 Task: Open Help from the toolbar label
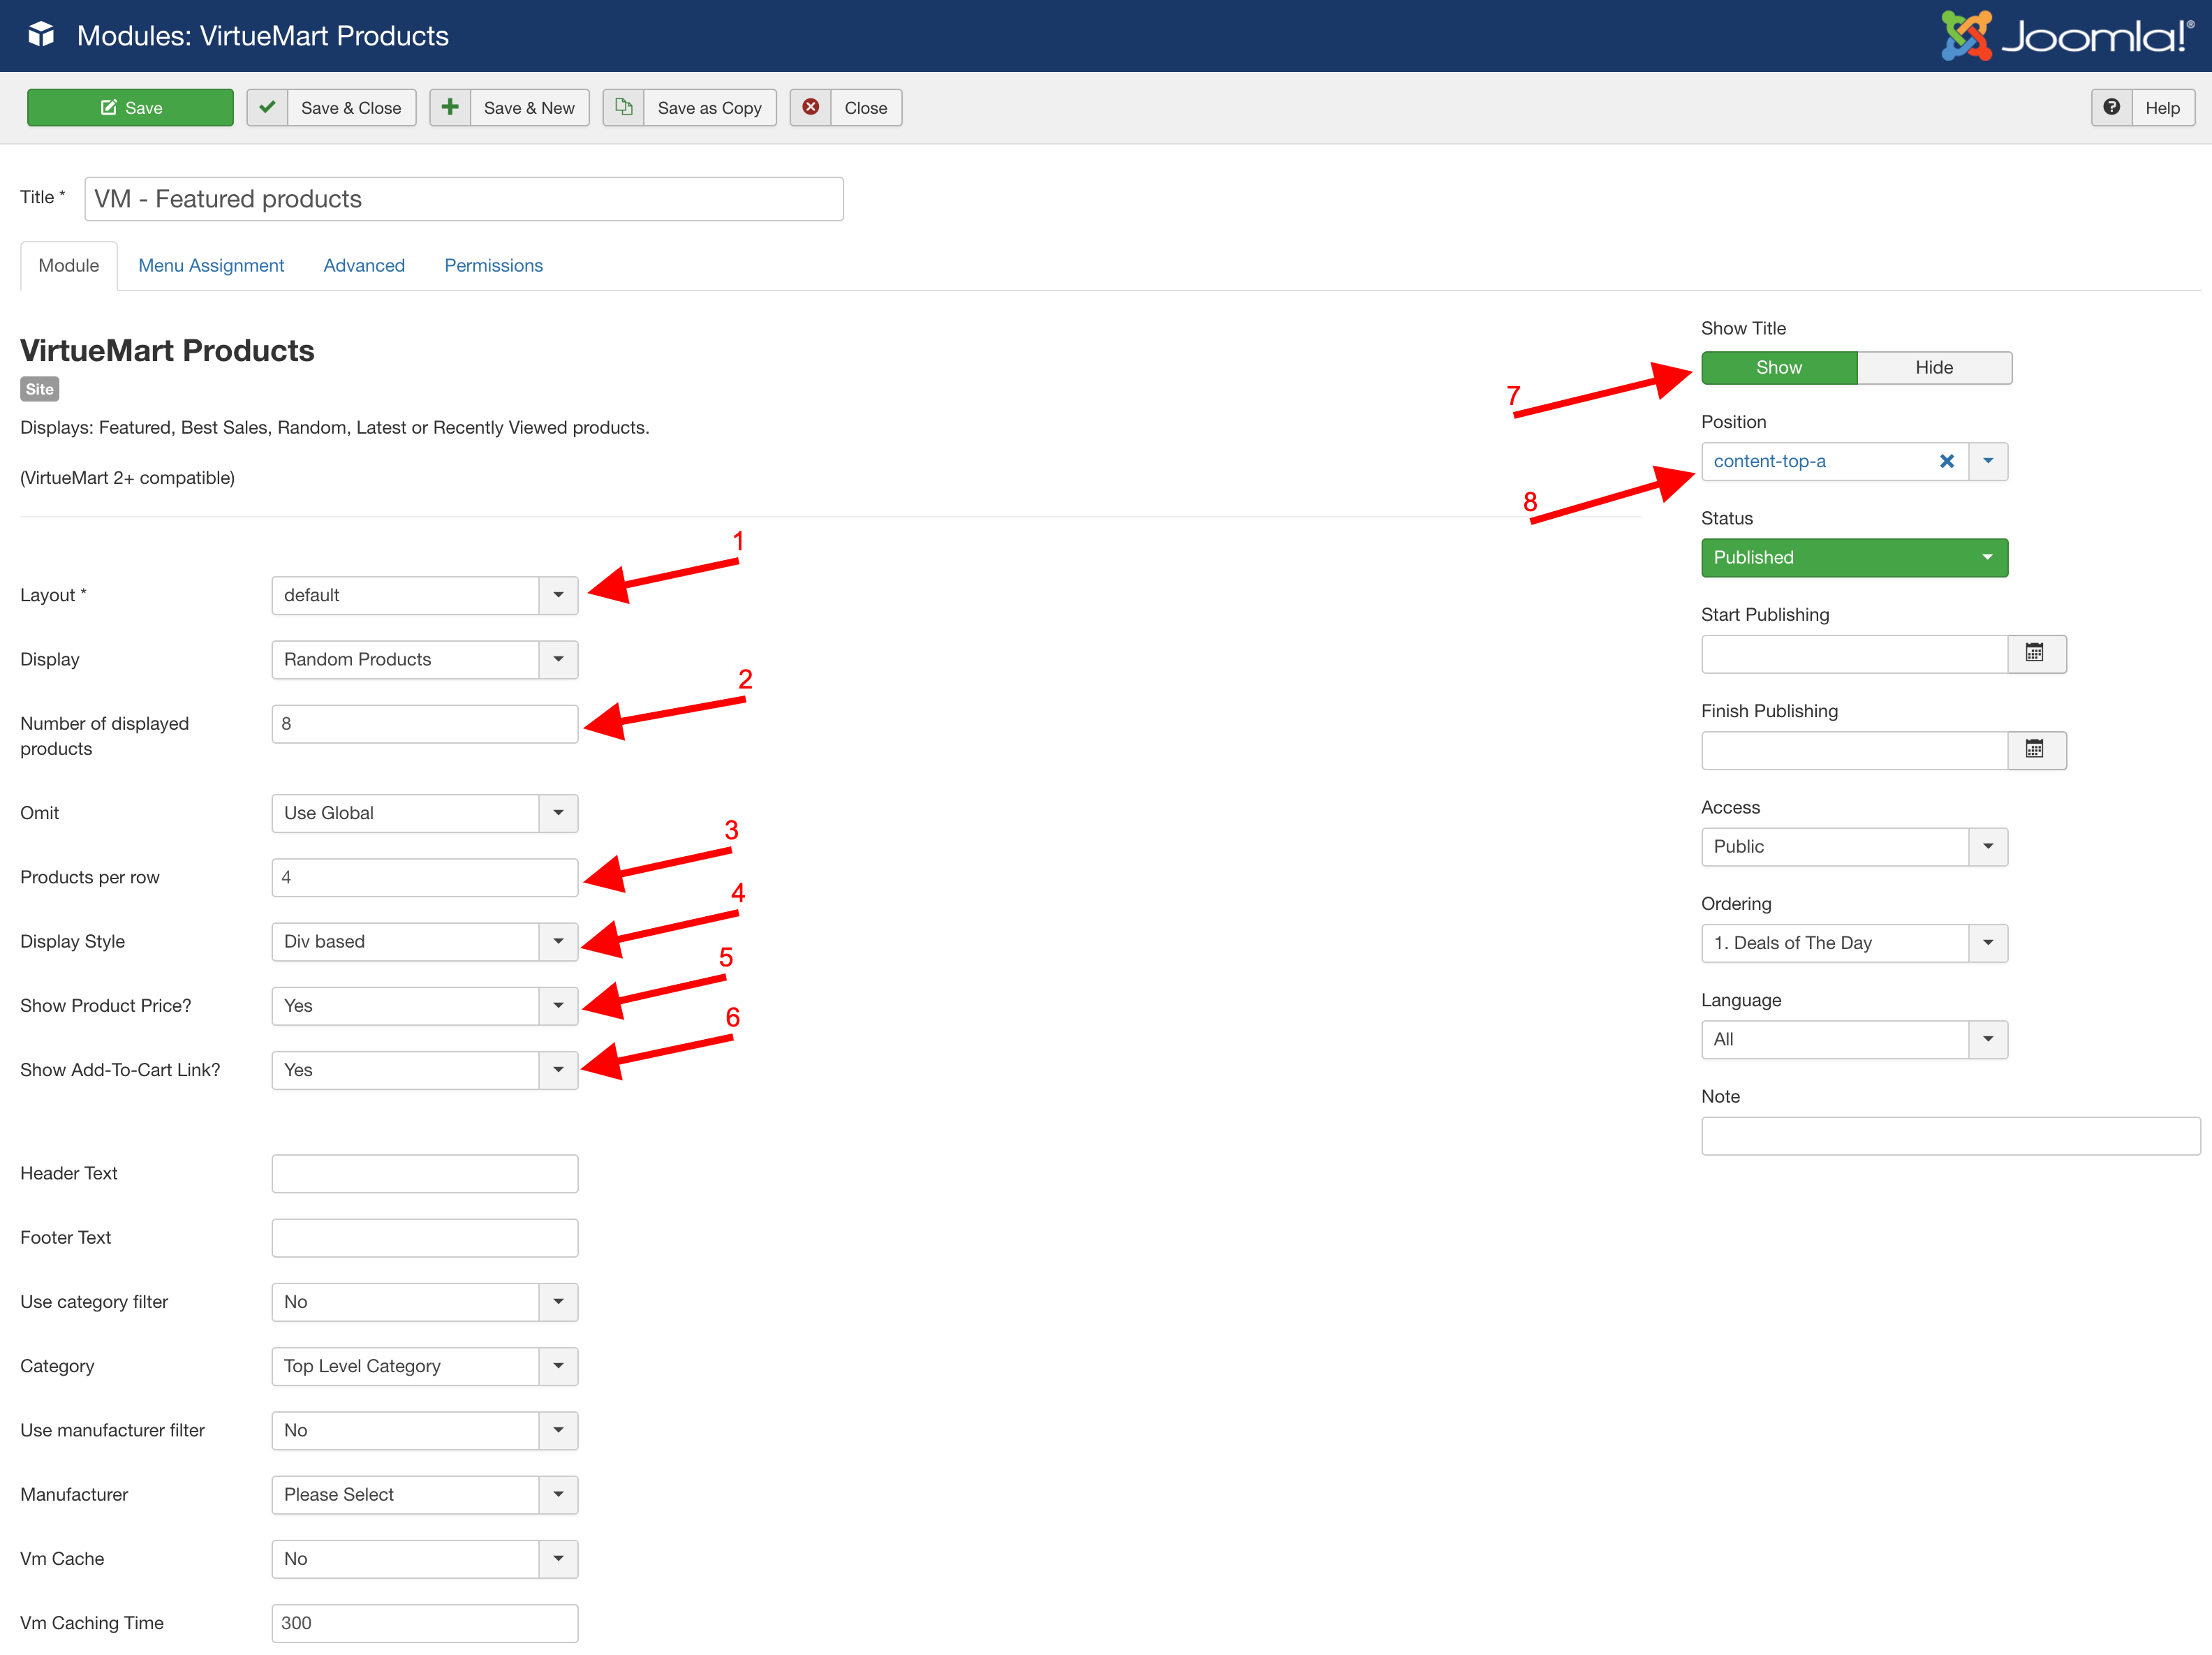point(2162,108)
